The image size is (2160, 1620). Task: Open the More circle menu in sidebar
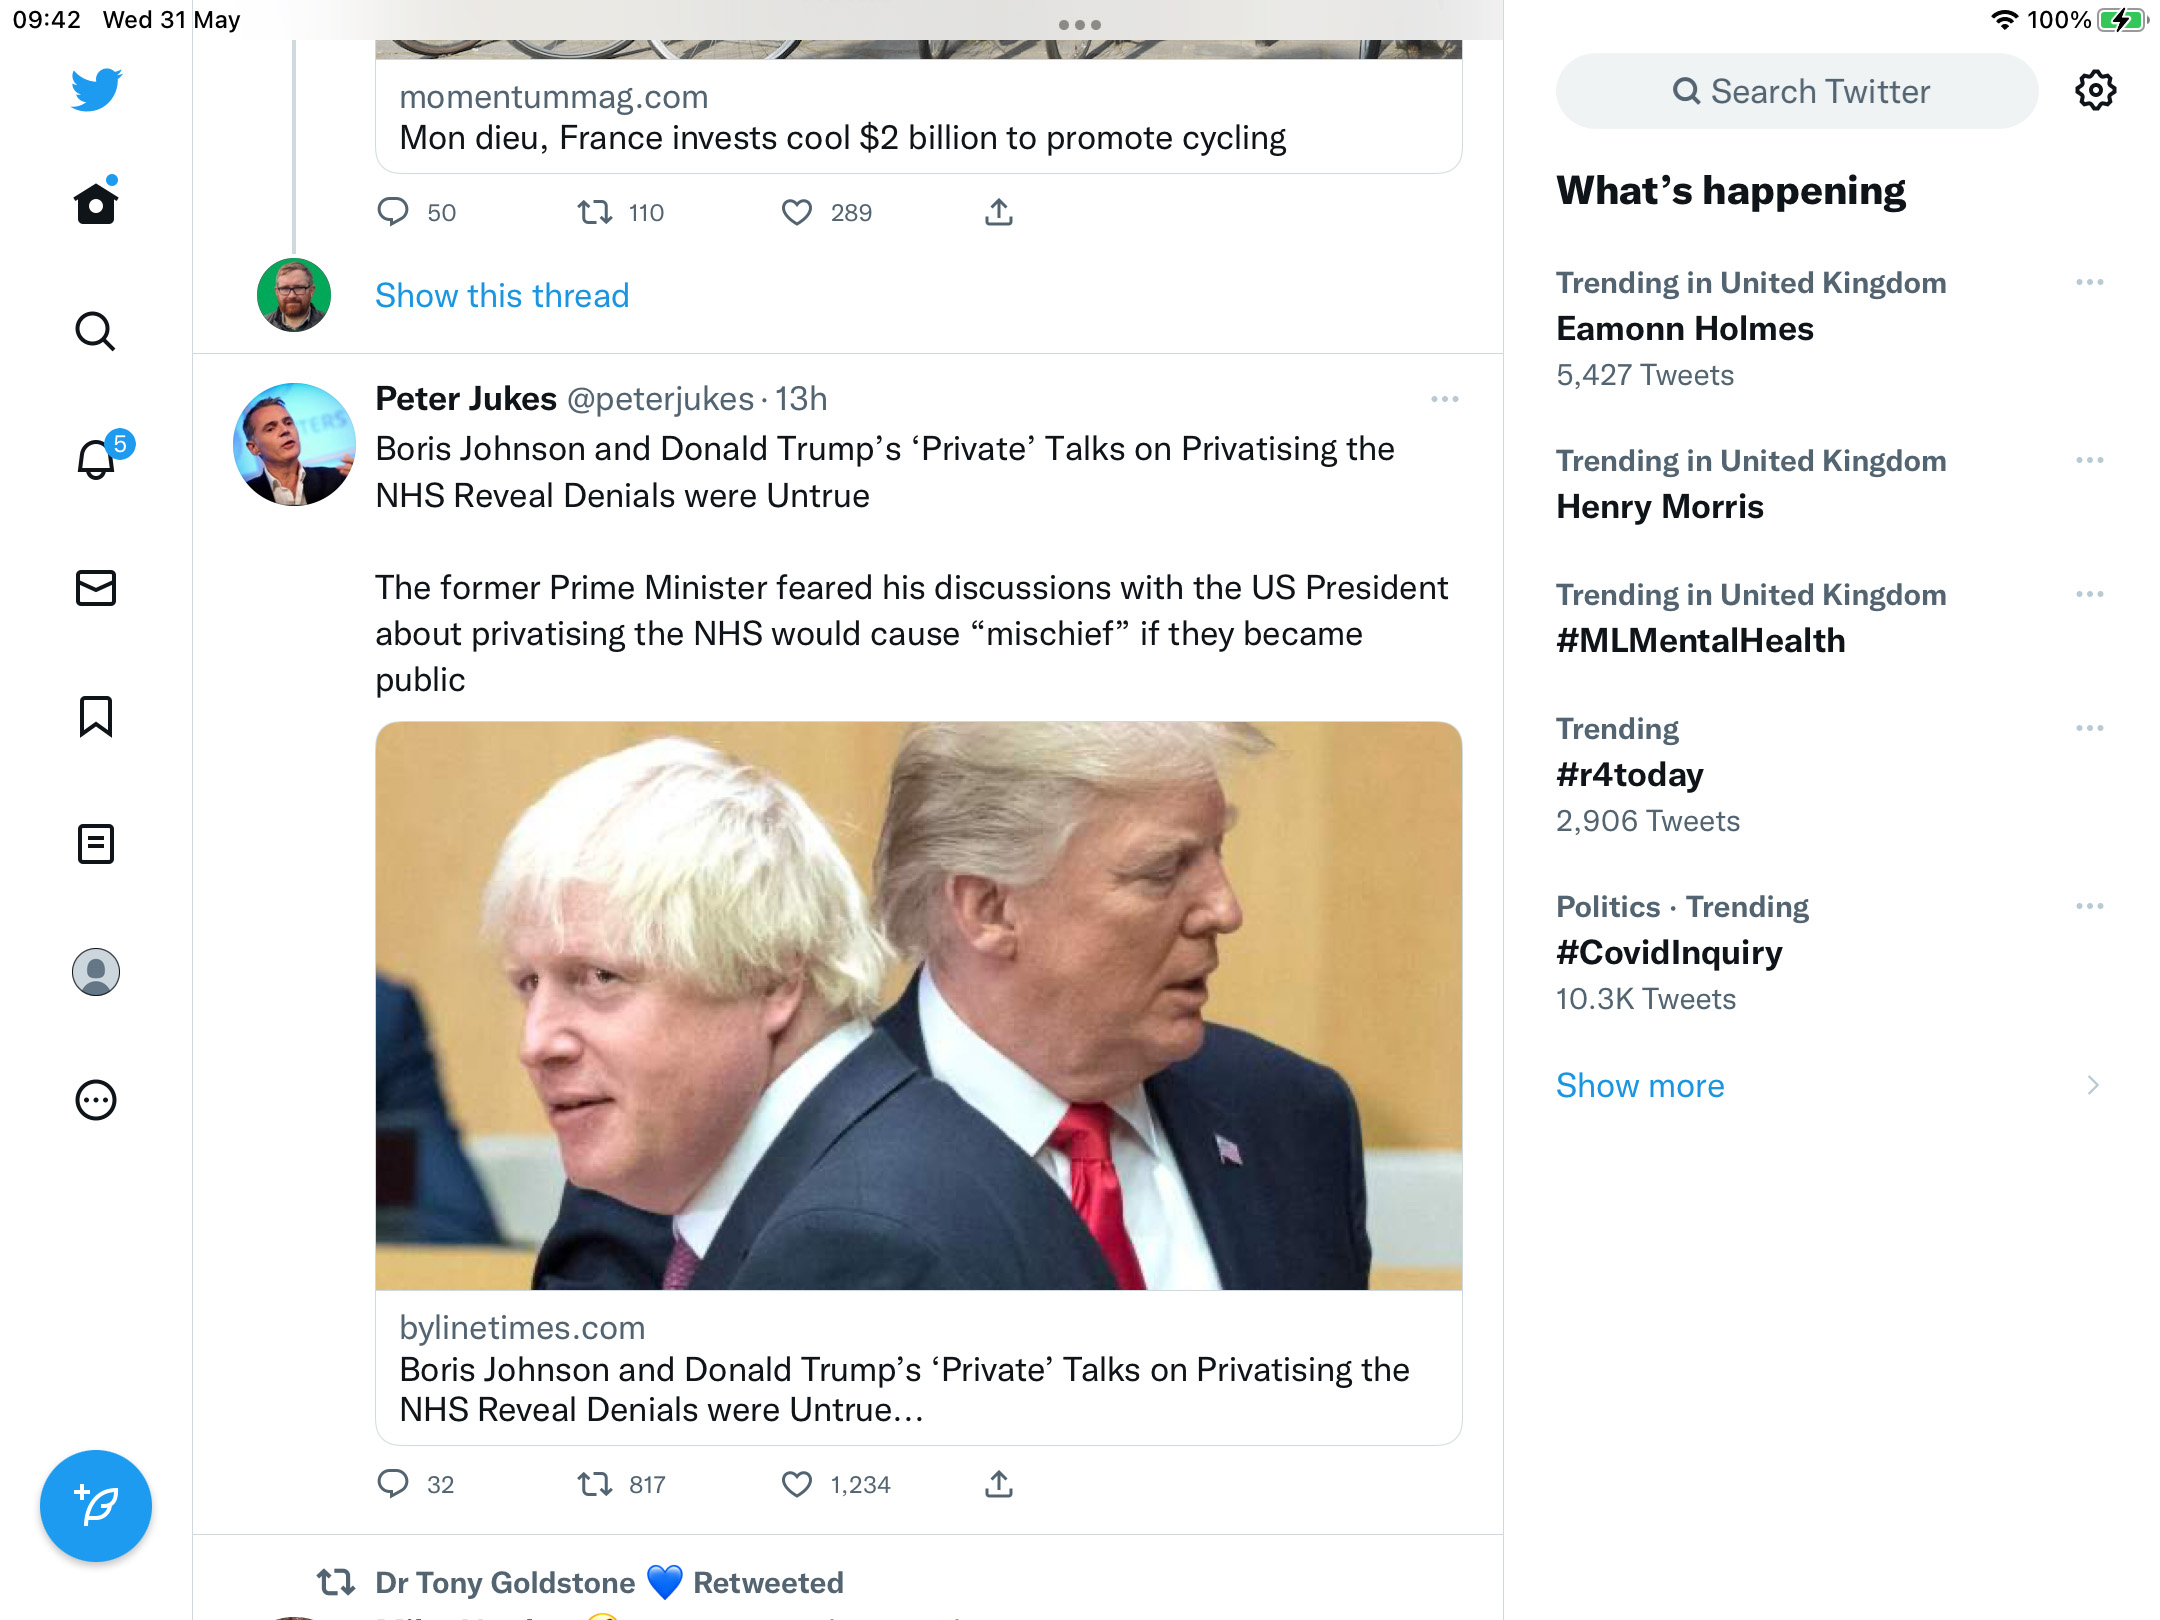click(x=96, y=1100)
